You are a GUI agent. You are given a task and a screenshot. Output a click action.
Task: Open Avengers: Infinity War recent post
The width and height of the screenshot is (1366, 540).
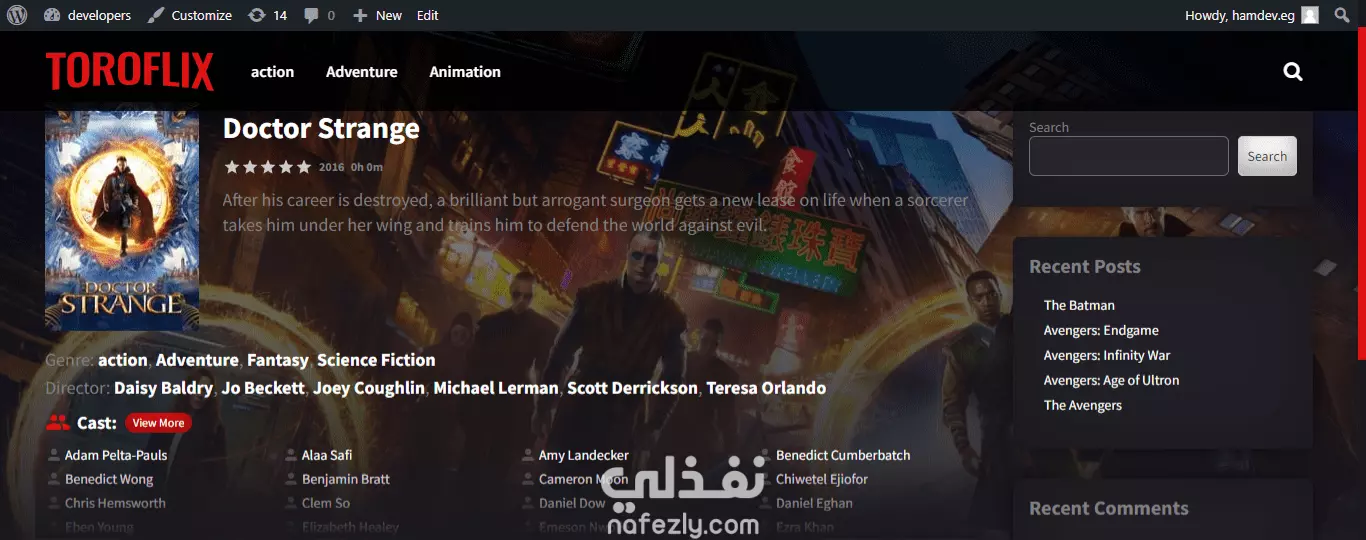(1107, 355)
